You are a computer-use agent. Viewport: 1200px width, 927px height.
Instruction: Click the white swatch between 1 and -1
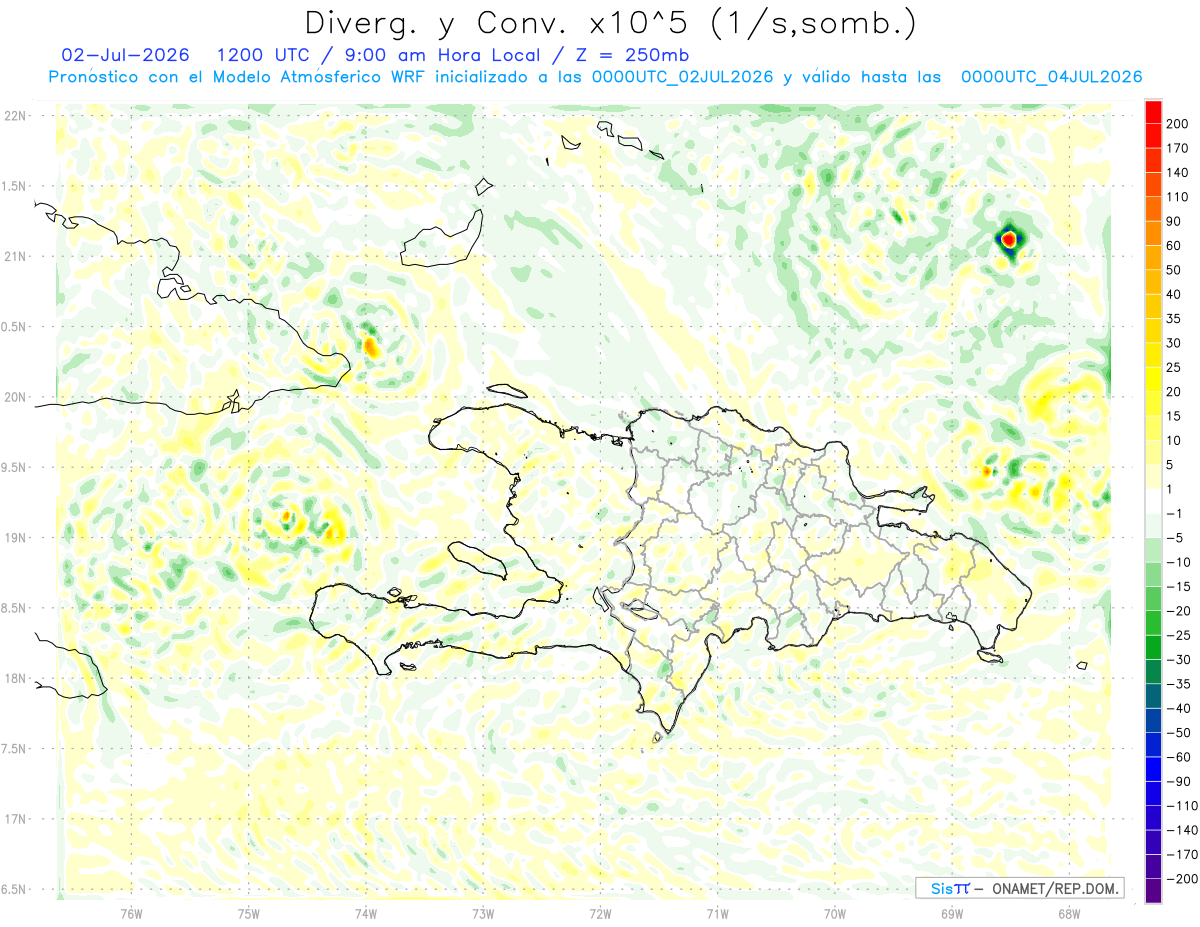click(1153, 501)
